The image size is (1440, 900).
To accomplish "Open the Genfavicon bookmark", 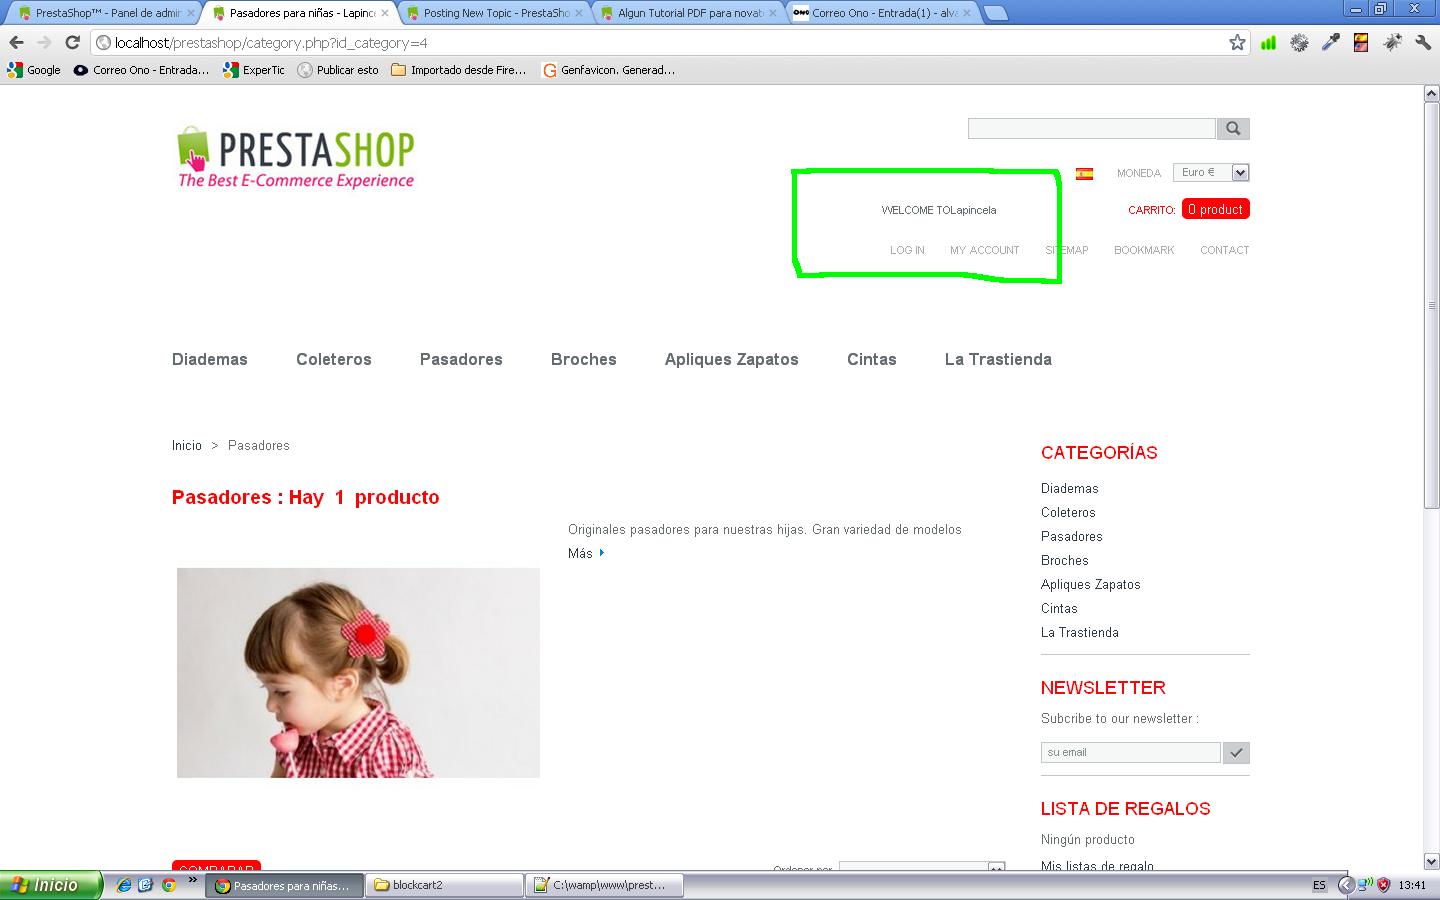I will (x=608, y=70).
